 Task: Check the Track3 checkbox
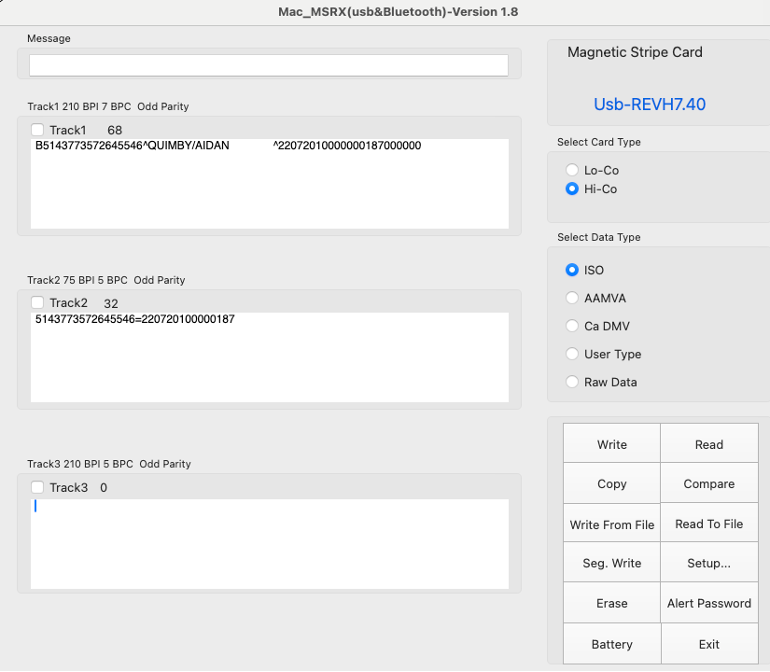coord(38,487)
